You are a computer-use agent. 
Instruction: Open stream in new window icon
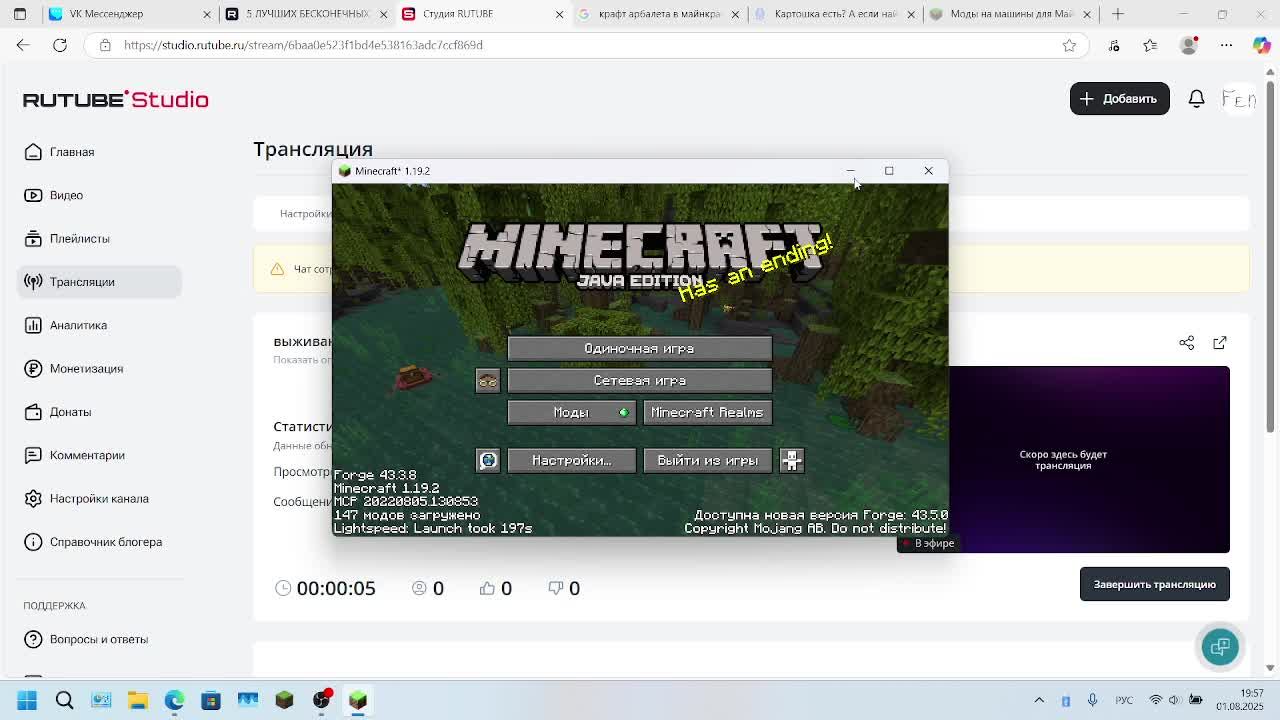1219,343
